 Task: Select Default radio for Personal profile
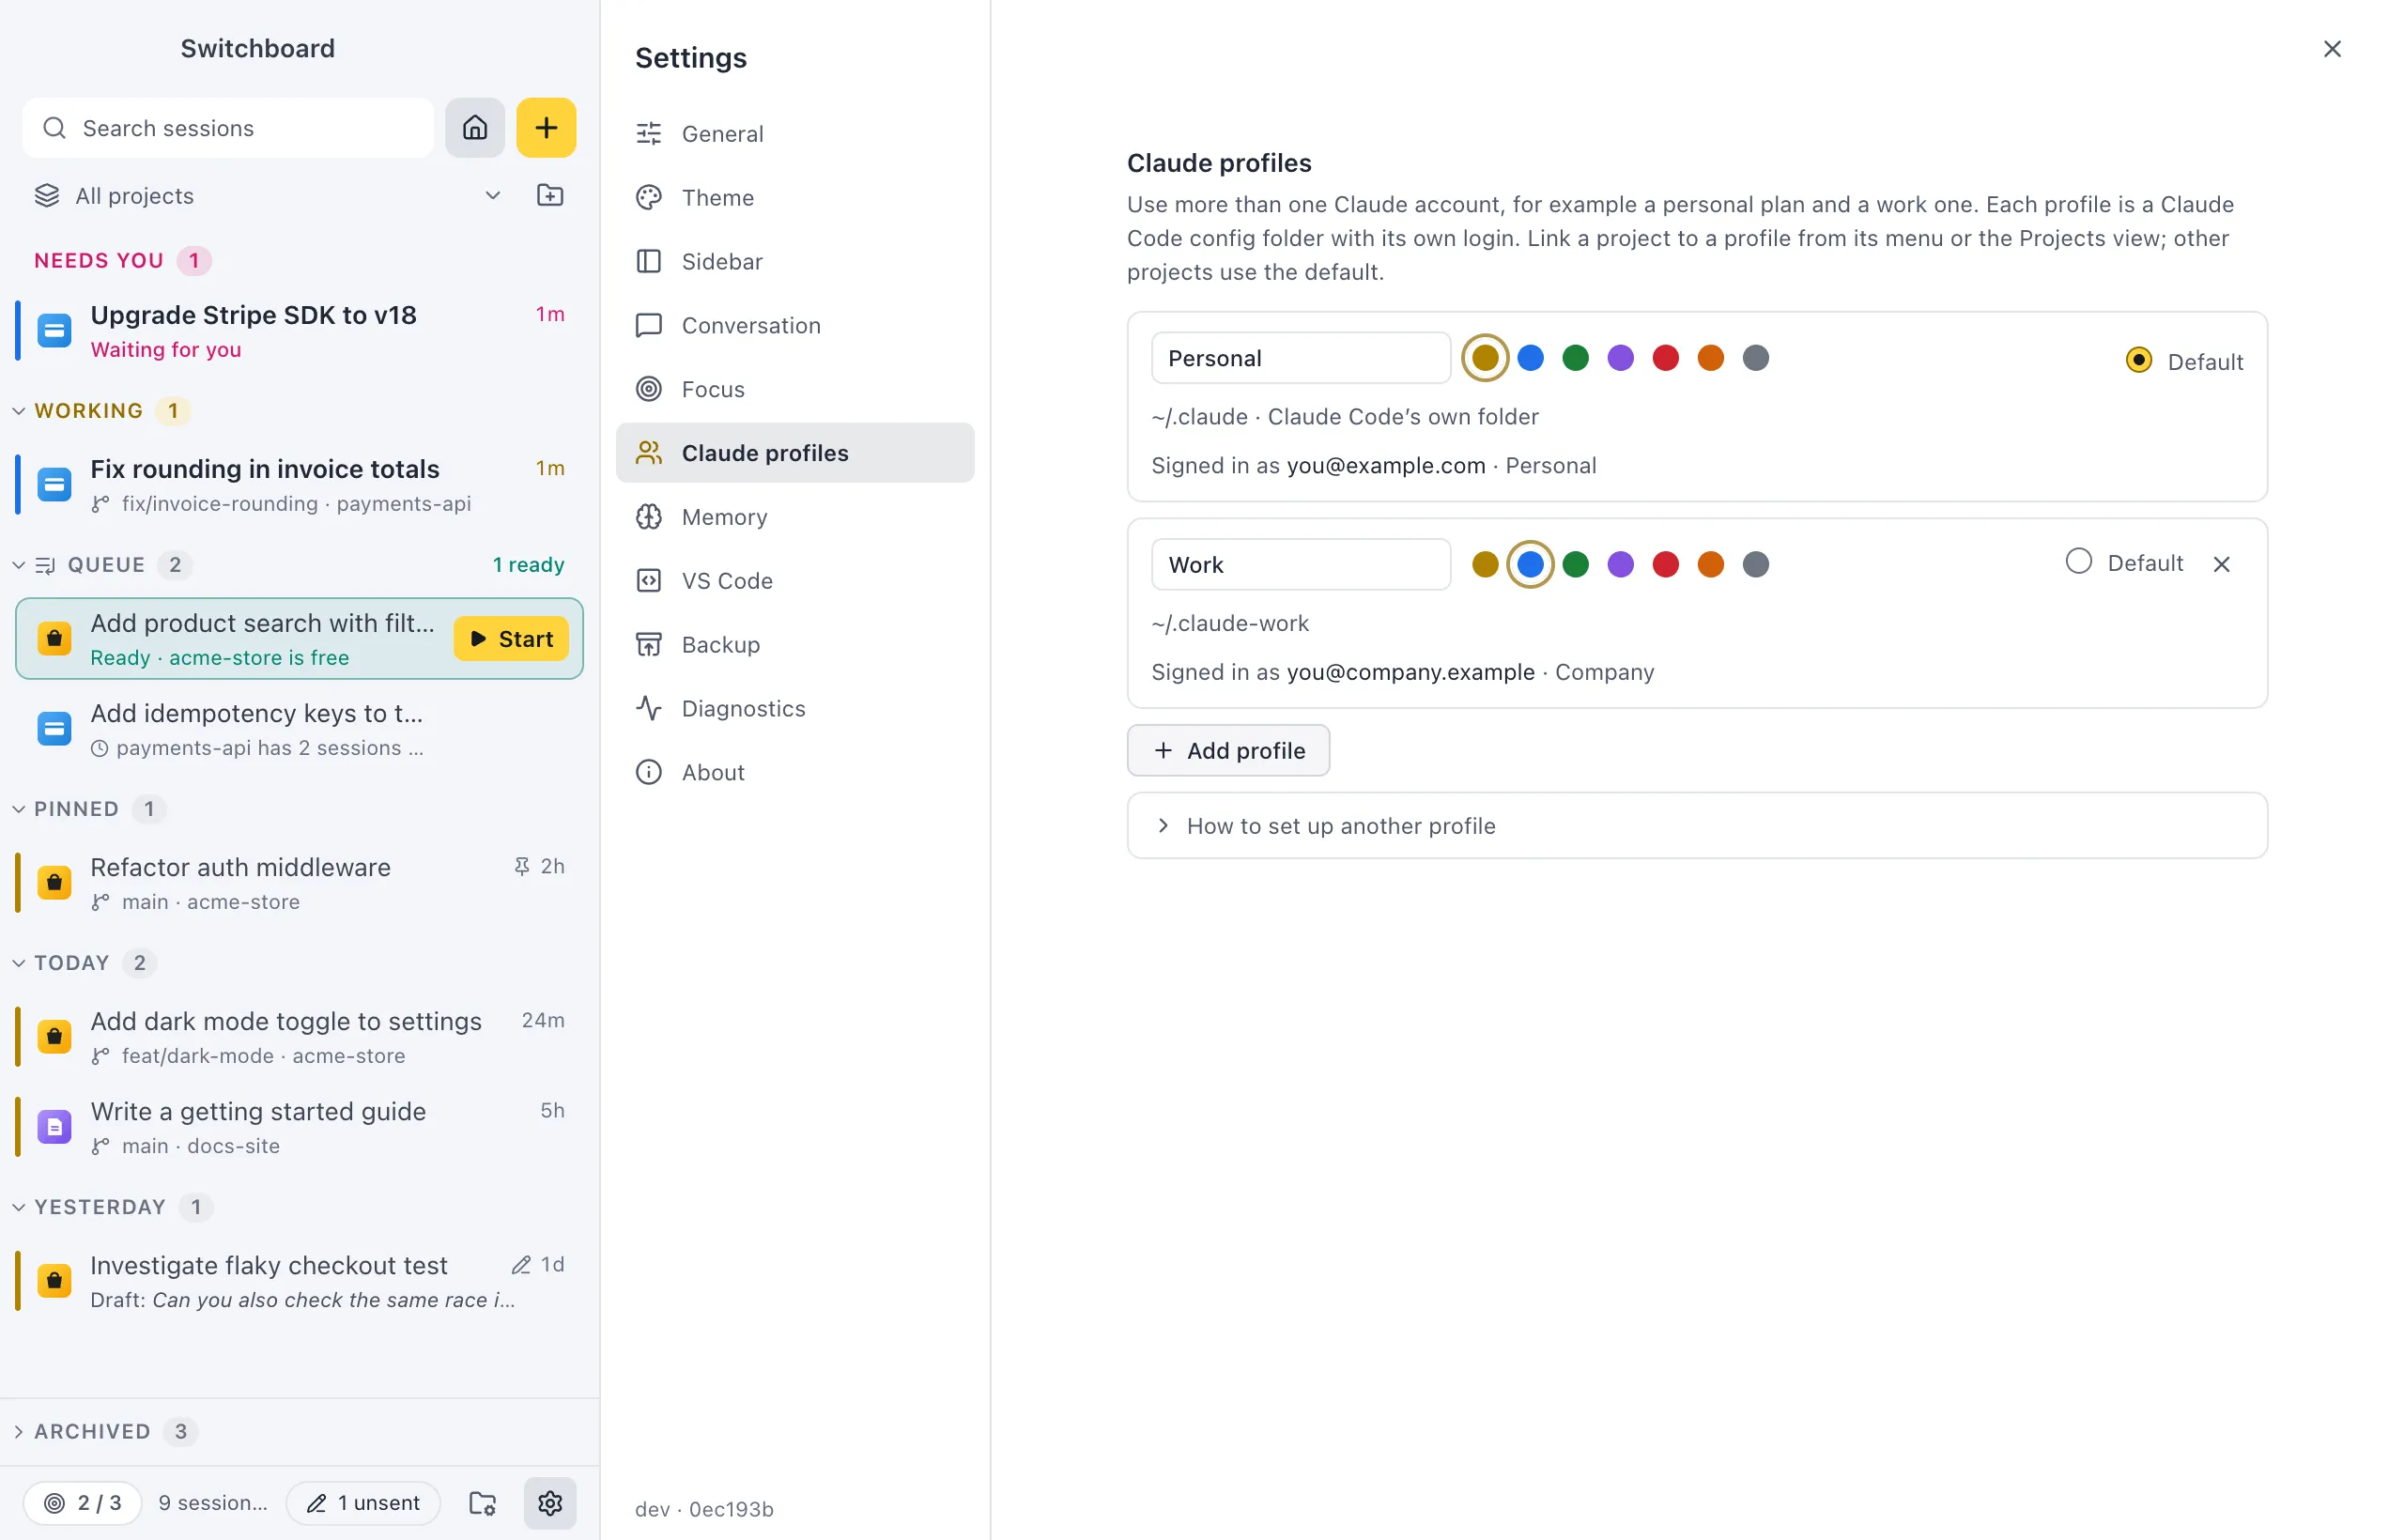click(x=2139, y=360)
